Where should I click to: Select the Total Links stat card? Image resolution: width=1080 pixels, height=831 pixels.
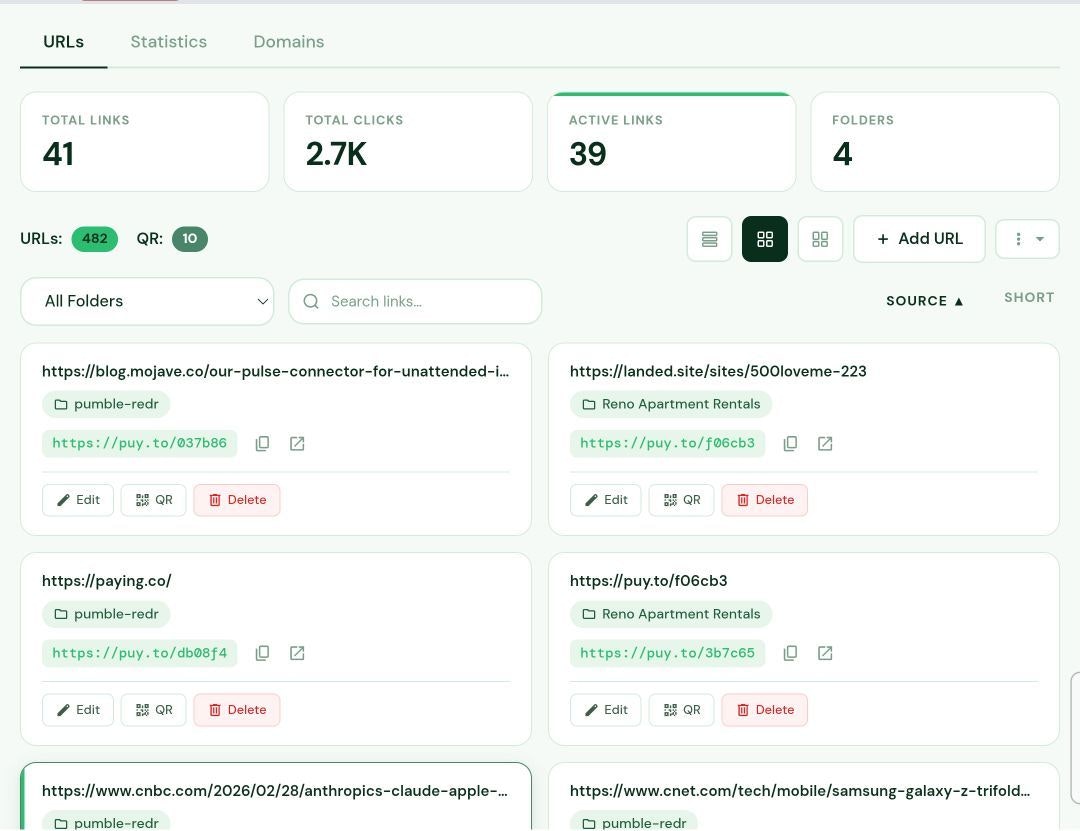coord(145,142)
